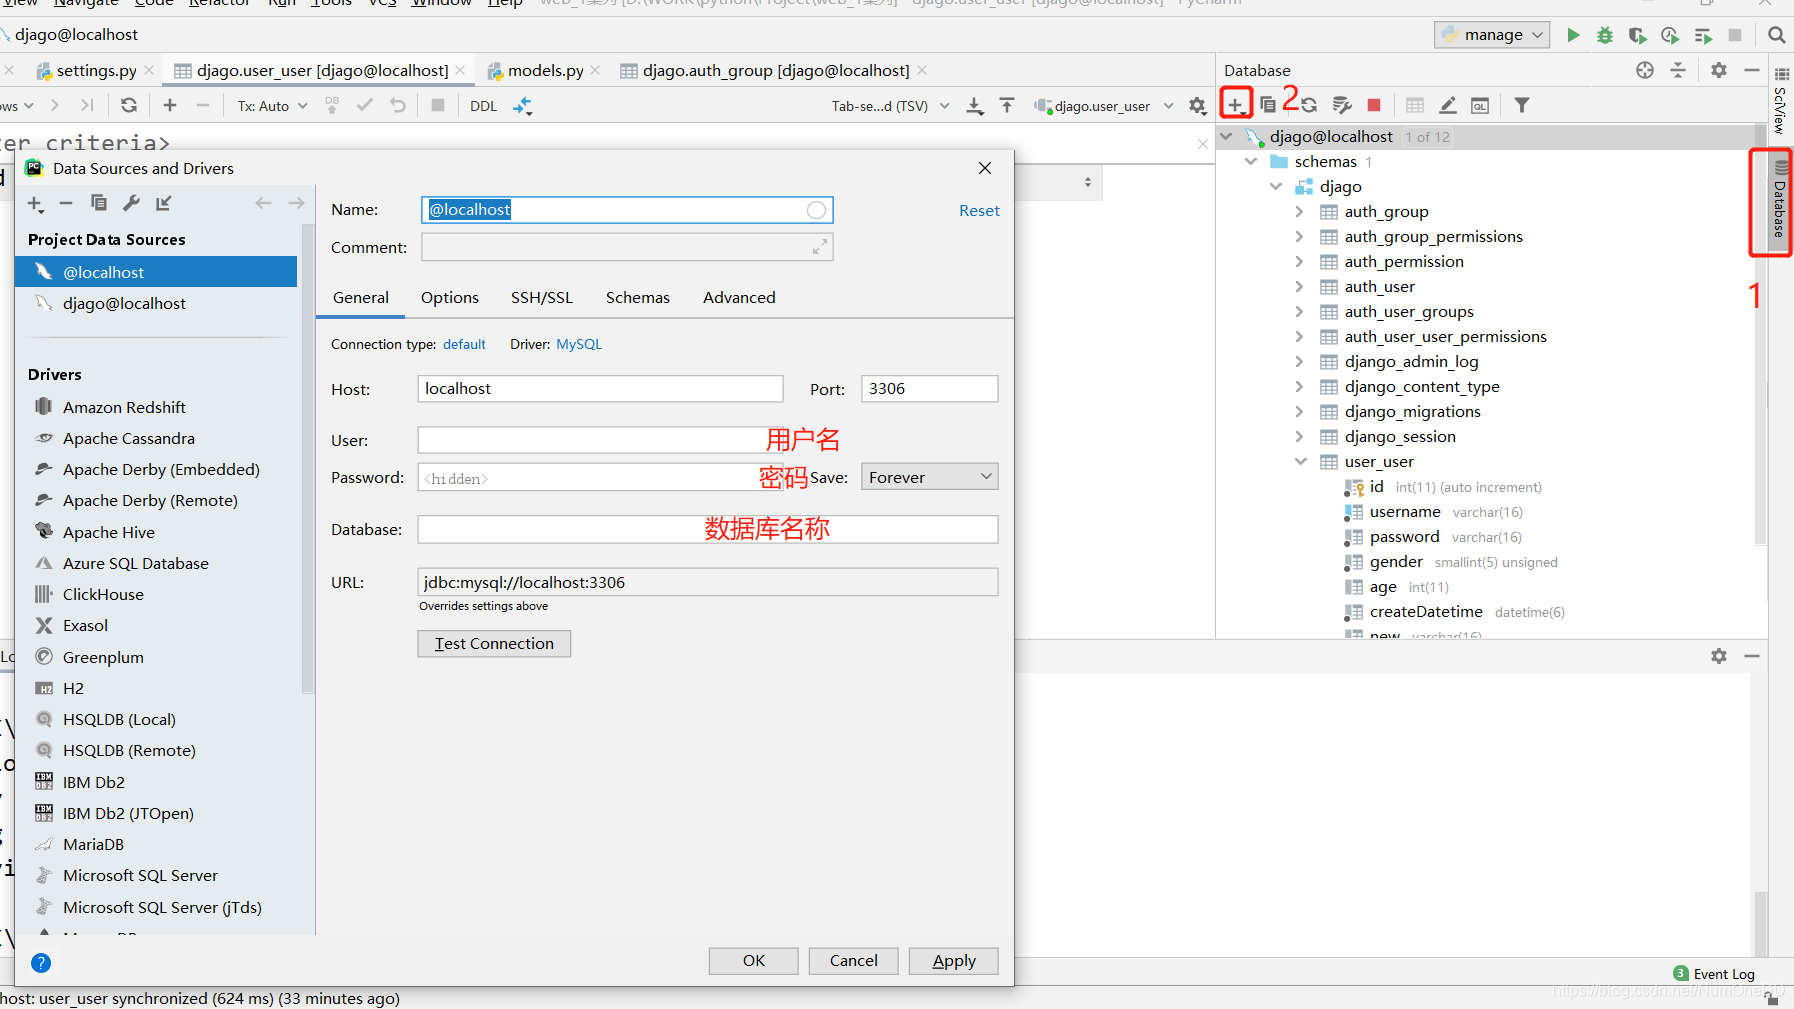Click the wrench icon in dialog toolbar
Image resolution: width=1794 pixels, height=1009 pixels.
pyautogui.click(x=131, y=203)
